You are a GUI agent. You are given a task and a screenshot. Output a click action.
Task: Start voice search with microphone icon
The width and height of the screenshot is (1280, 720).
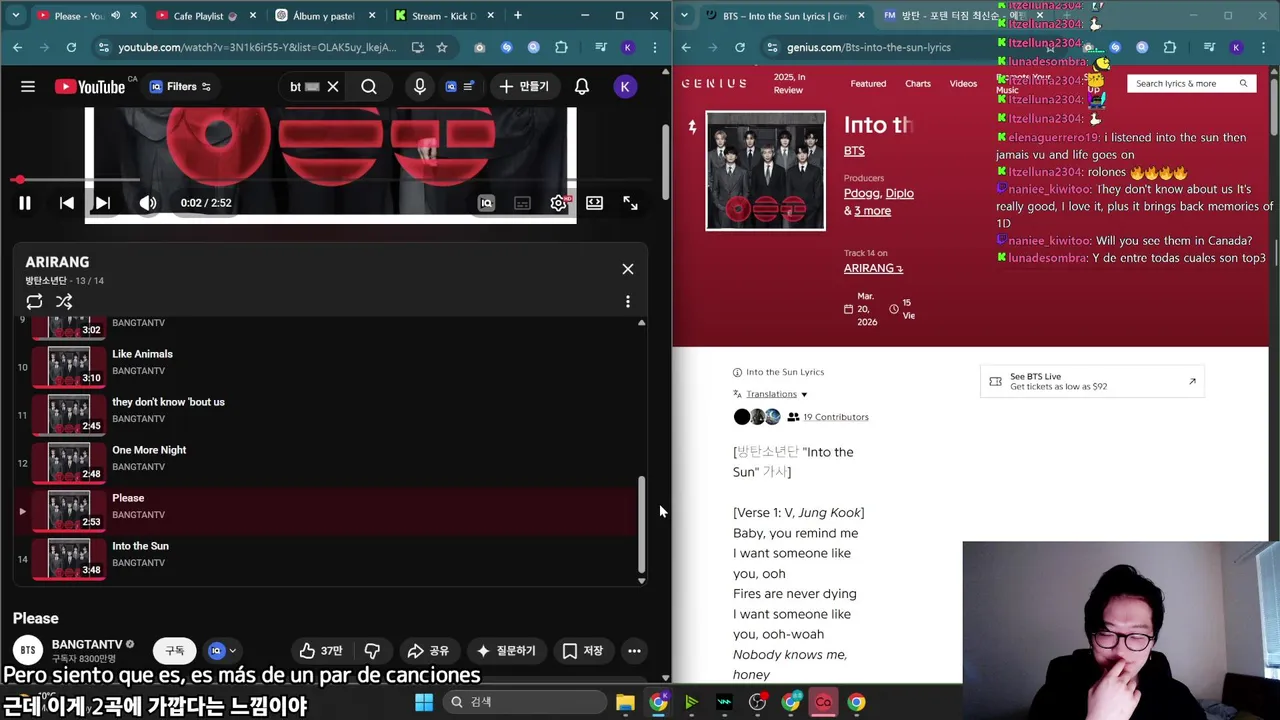point(420,87)
